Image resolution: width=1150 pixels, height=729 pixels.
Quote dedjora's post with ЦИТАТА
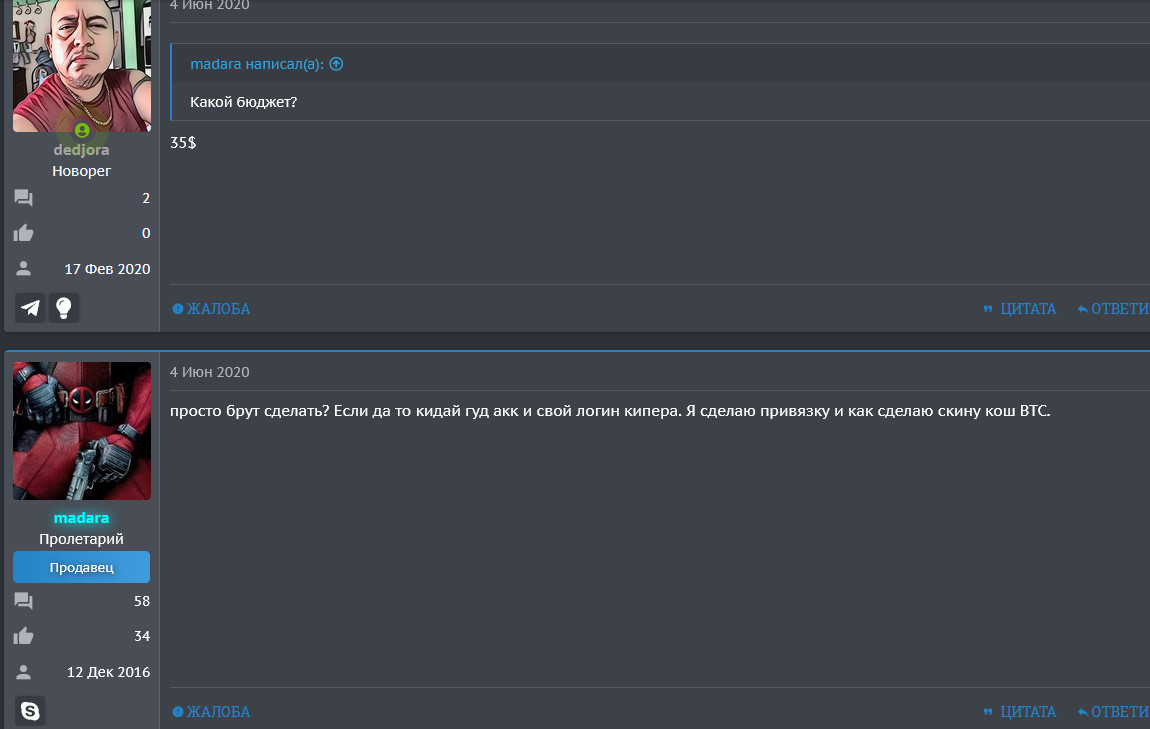pyautogui.click(x=1020, y=309)
